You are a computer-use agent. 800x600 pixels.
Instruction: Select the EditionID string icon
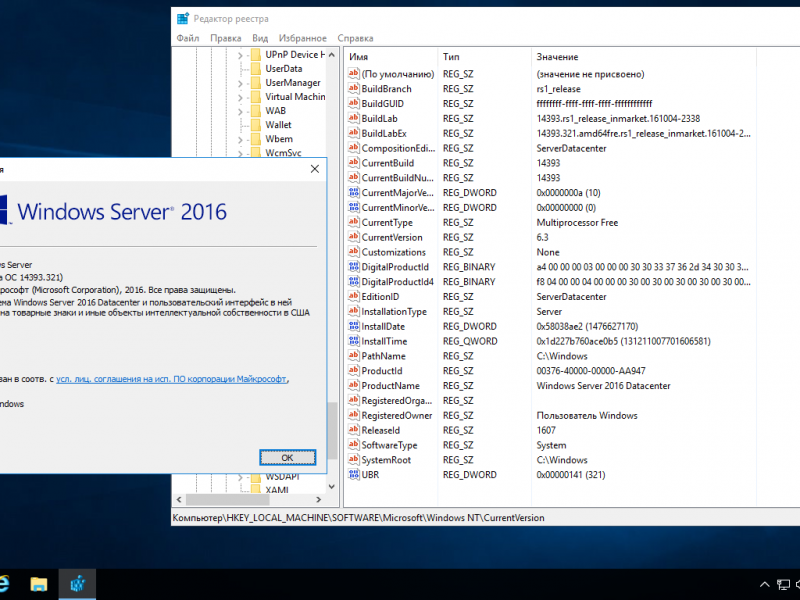[354, 296]
